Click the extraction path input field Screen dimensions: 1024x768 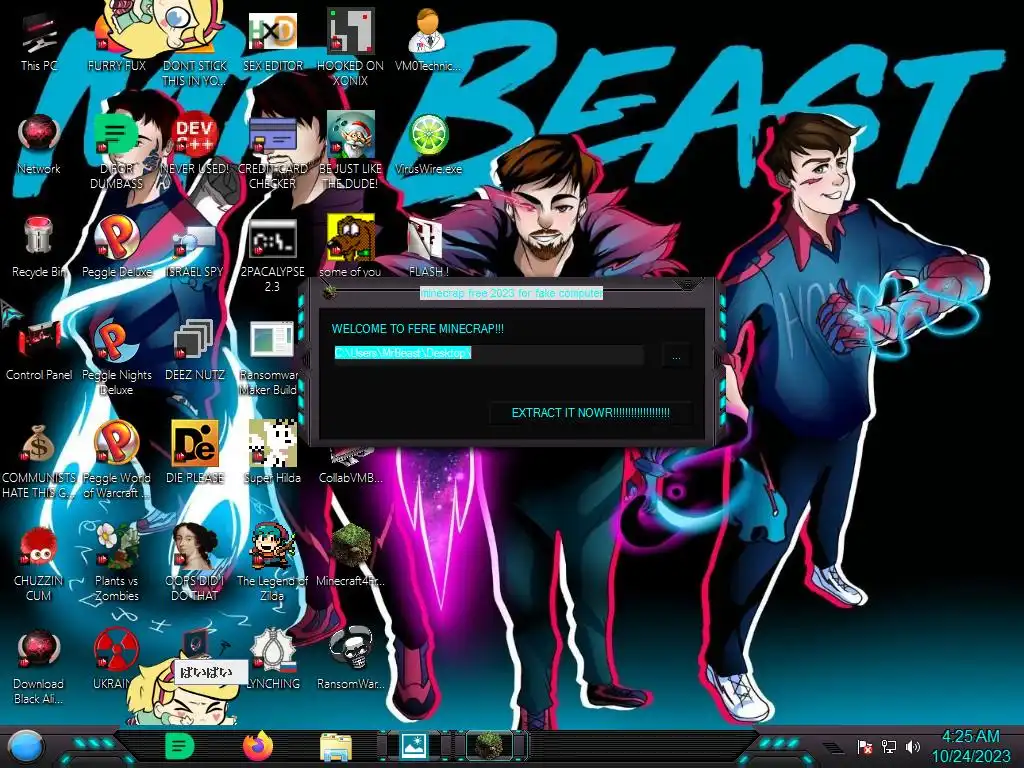pyautogui.click(x=488, y=353)
